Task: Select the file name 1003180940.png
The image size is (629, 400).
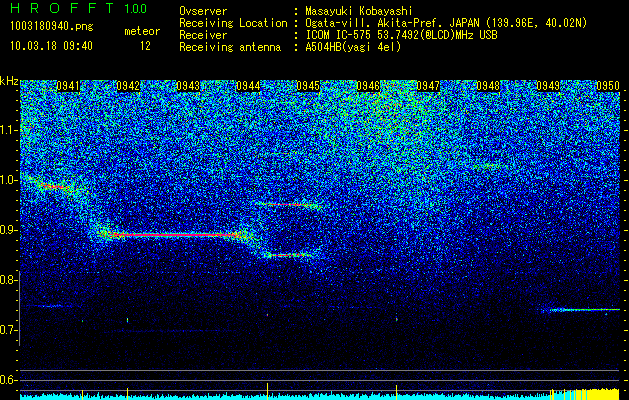Action: (x=52, y=26)
